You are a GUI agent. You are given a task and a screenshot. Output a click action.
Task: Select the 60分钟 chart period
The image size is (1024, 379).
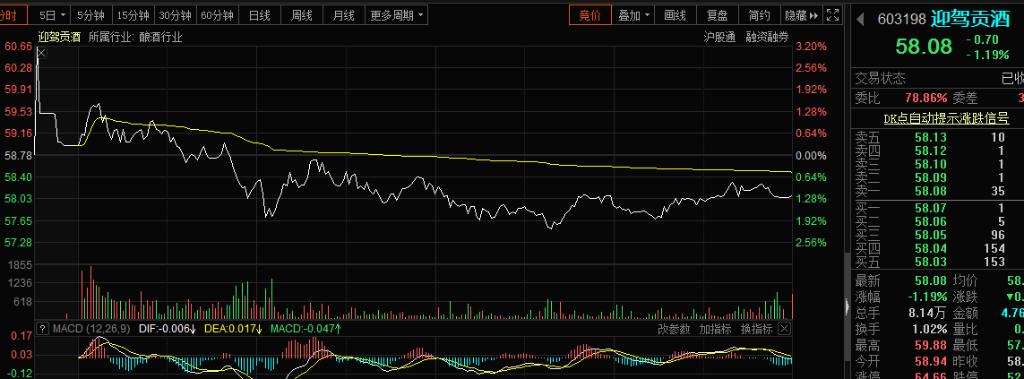coord(217,15)
